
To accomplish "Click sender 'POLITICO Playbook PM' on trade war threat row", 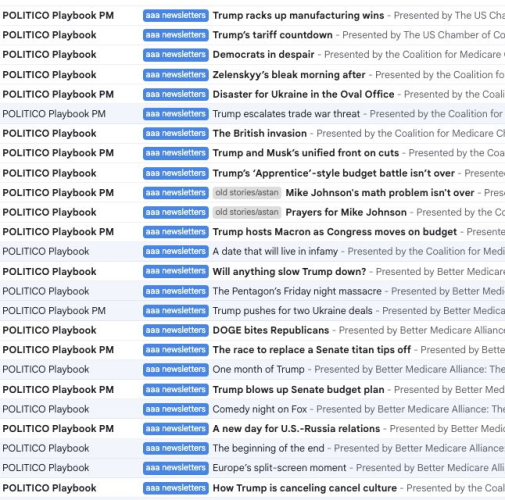I will 54,114.
